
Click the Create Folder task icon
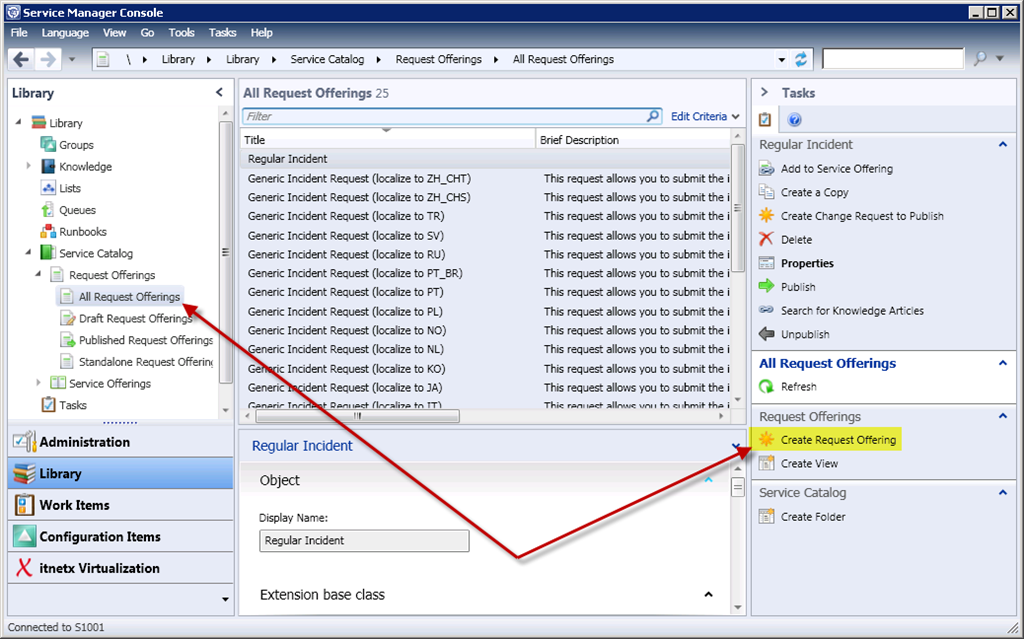tap(767, 517)
